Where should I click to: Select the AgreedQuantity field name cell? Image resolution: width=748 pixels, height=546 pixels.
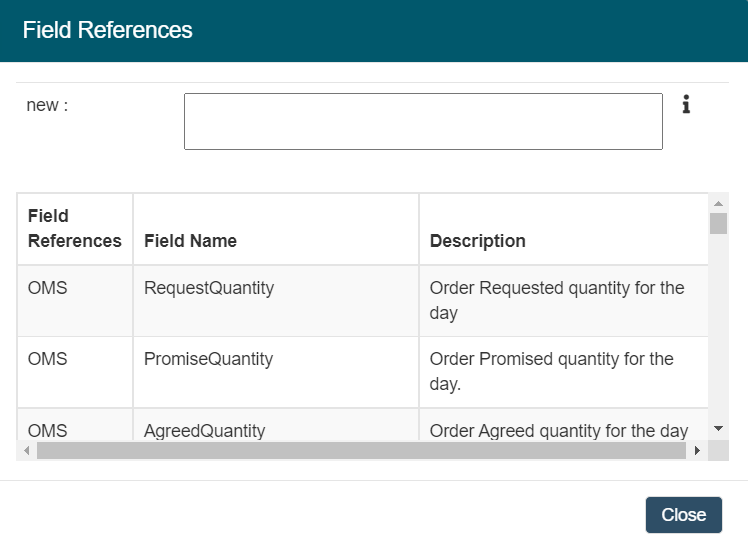(x=205, y=431)
